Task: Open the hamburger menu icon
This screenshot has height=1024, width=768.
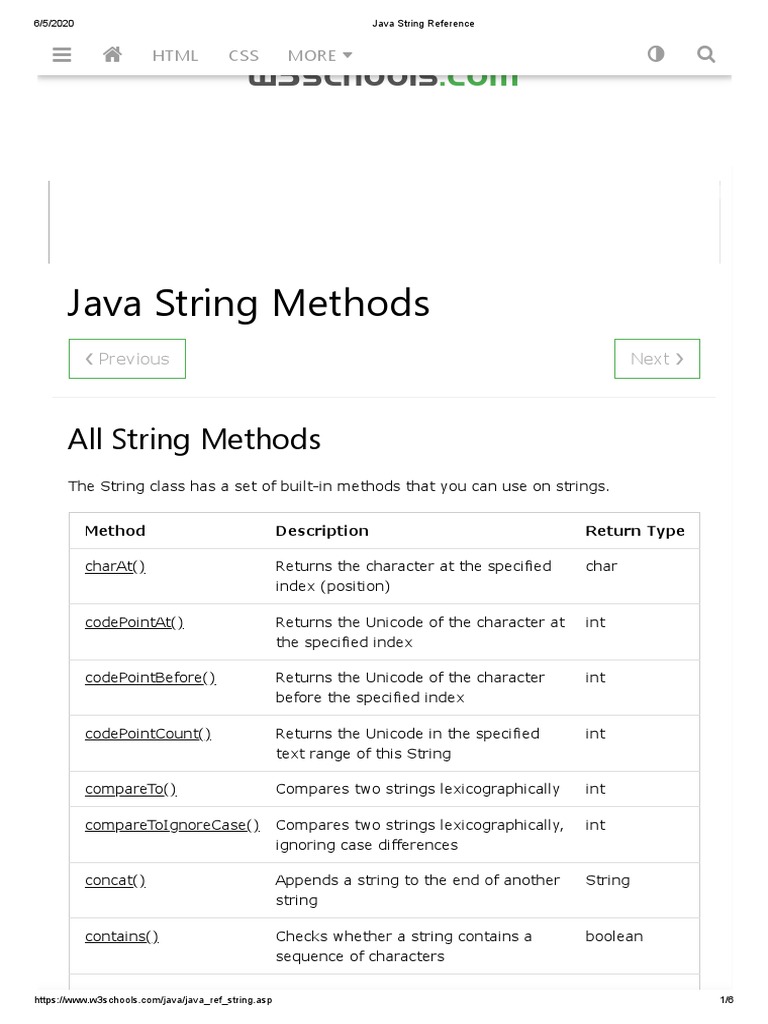Action: pos(62,55)
